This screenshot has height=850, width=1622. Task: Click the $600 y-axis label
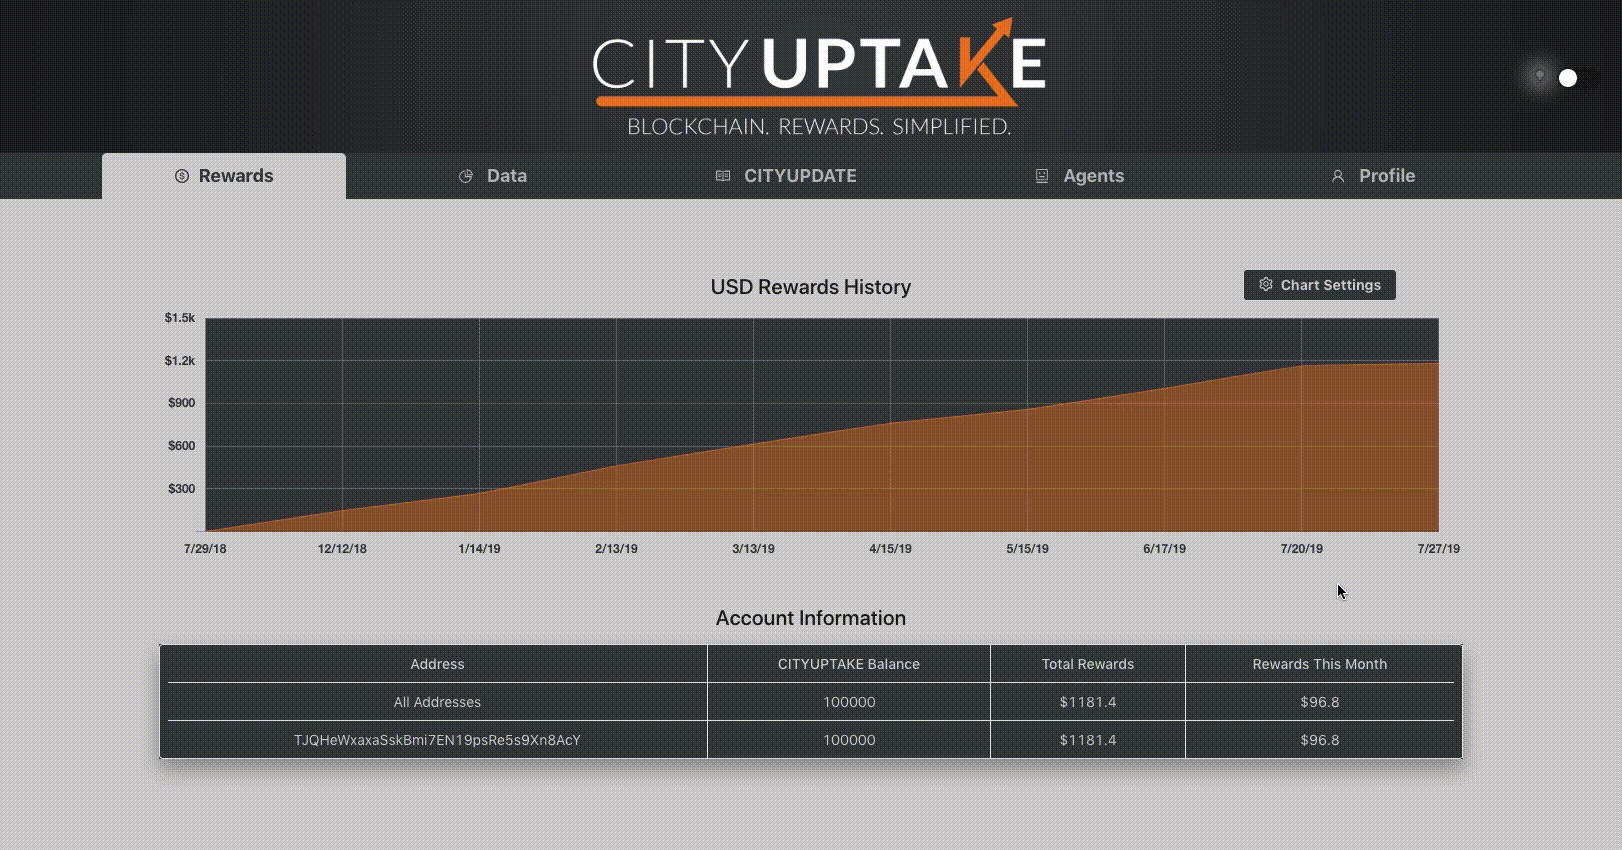[x=182, y=446]
